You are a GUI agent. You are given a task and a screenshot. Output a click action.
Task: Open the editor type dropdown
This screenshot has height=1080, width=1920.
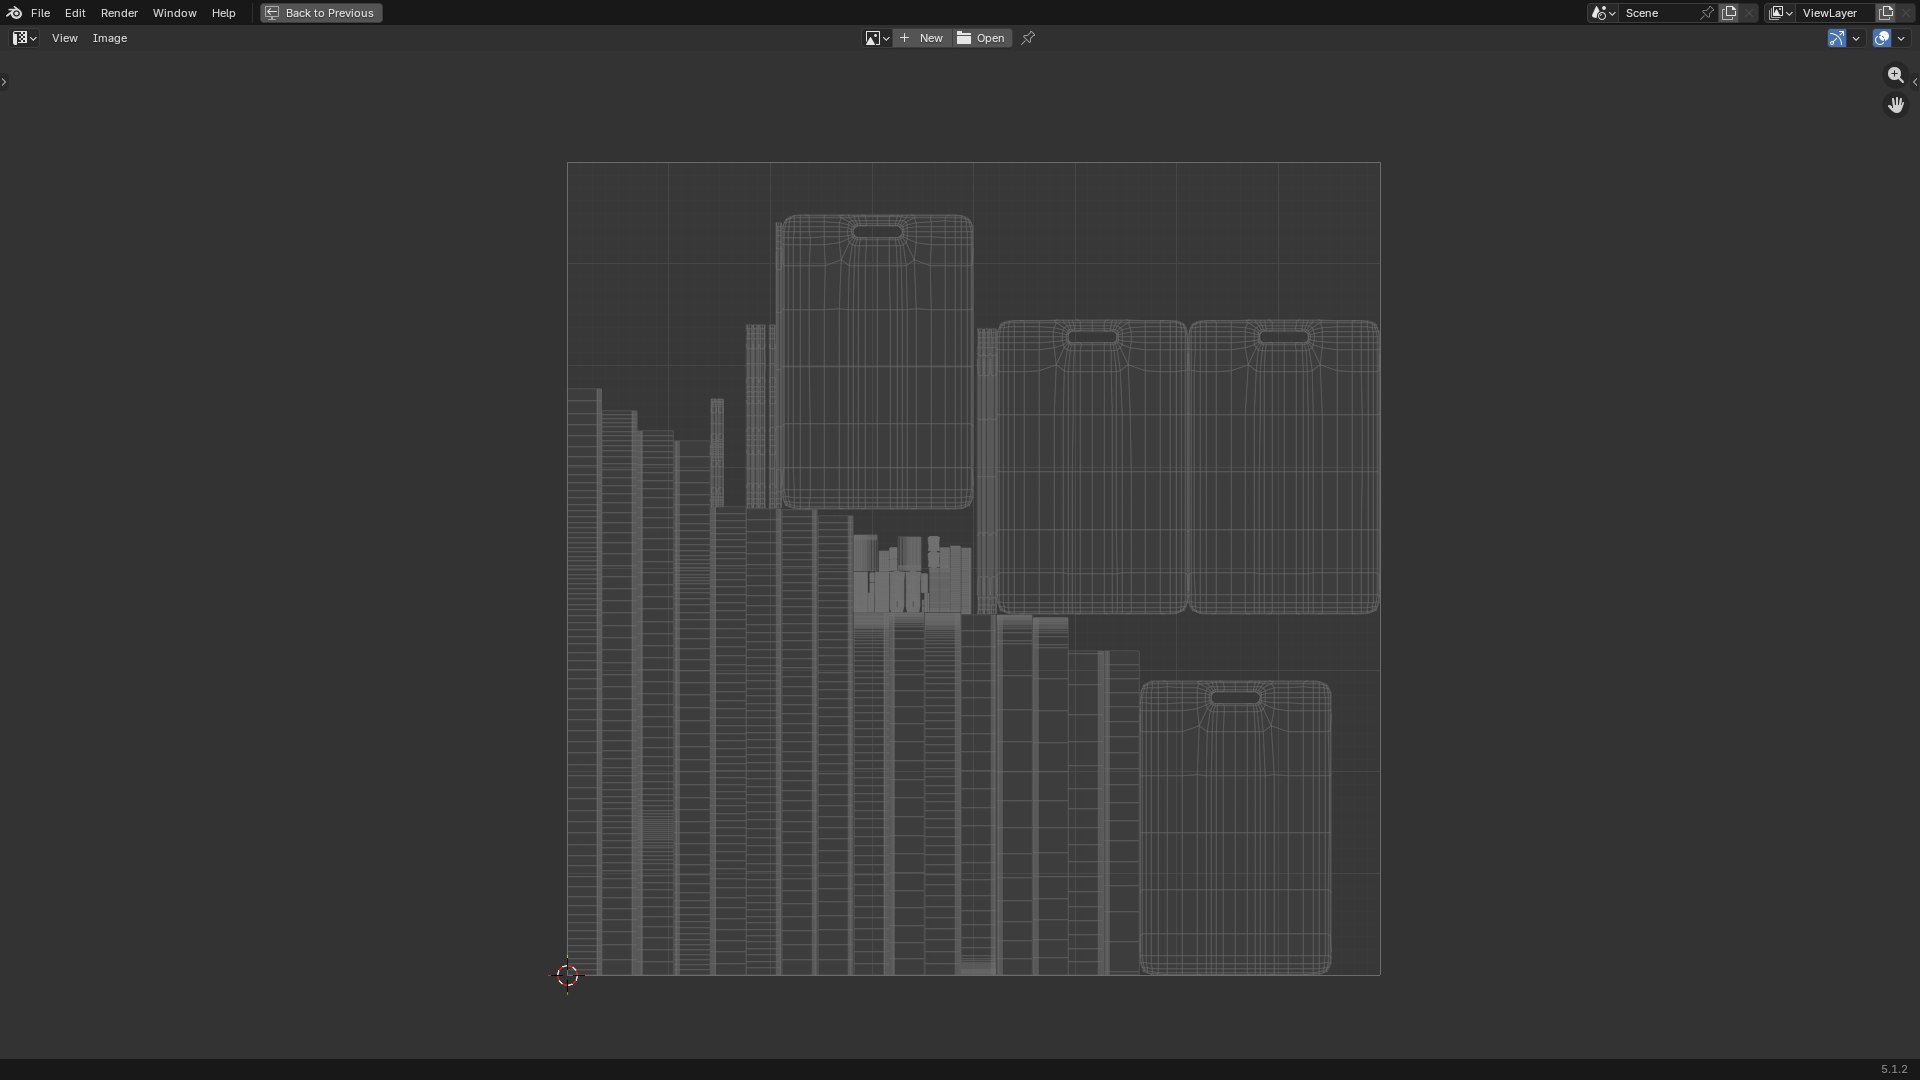[25, 38]
